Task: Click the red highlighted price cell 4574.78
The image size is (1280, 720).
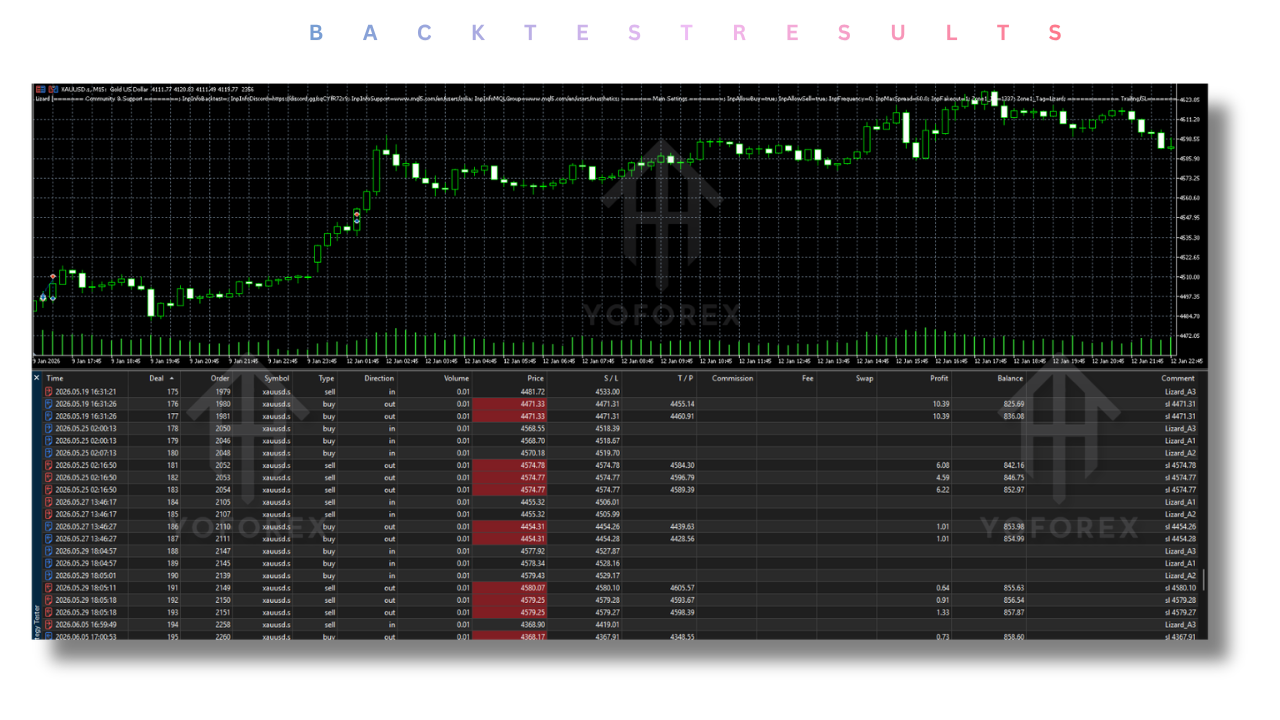Action: [x=510, y=465]
